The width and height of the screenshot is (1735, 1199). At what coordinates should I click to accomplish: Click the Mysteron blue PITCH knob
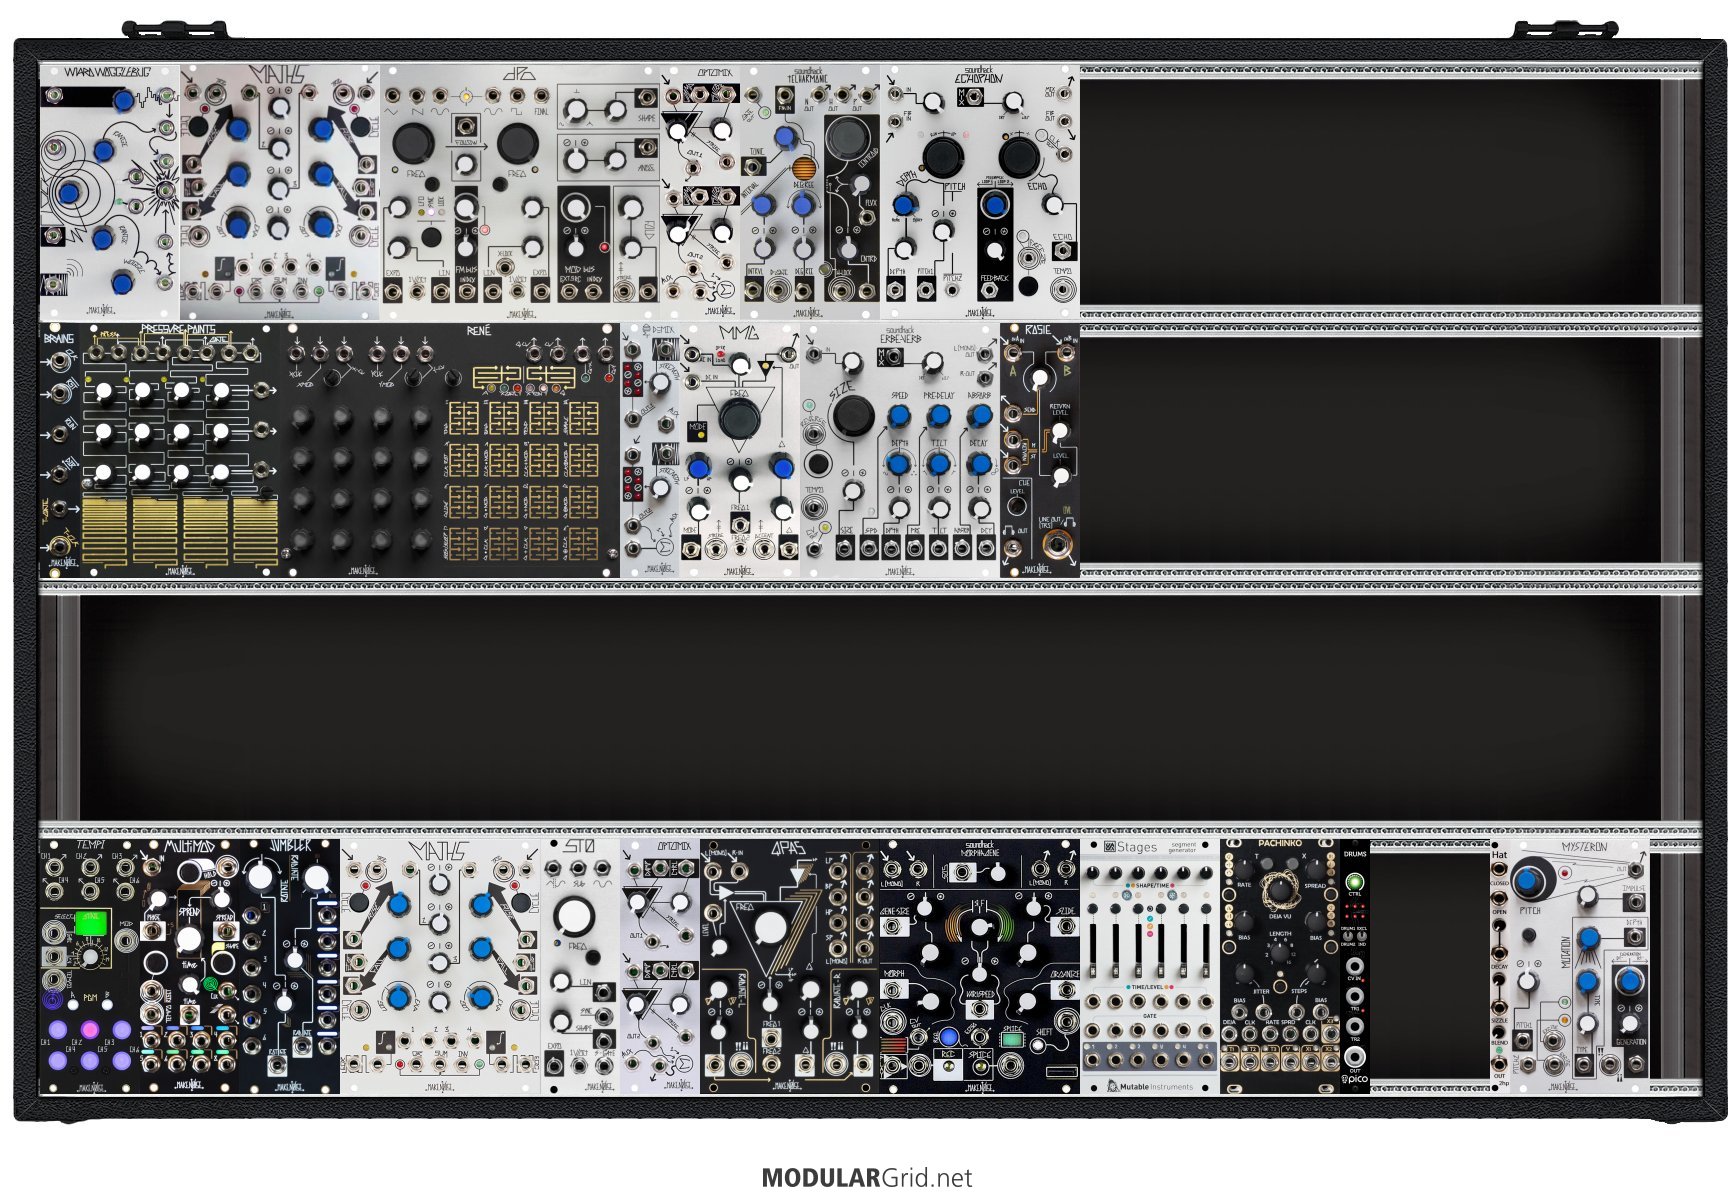click(x=1529, y=881)
